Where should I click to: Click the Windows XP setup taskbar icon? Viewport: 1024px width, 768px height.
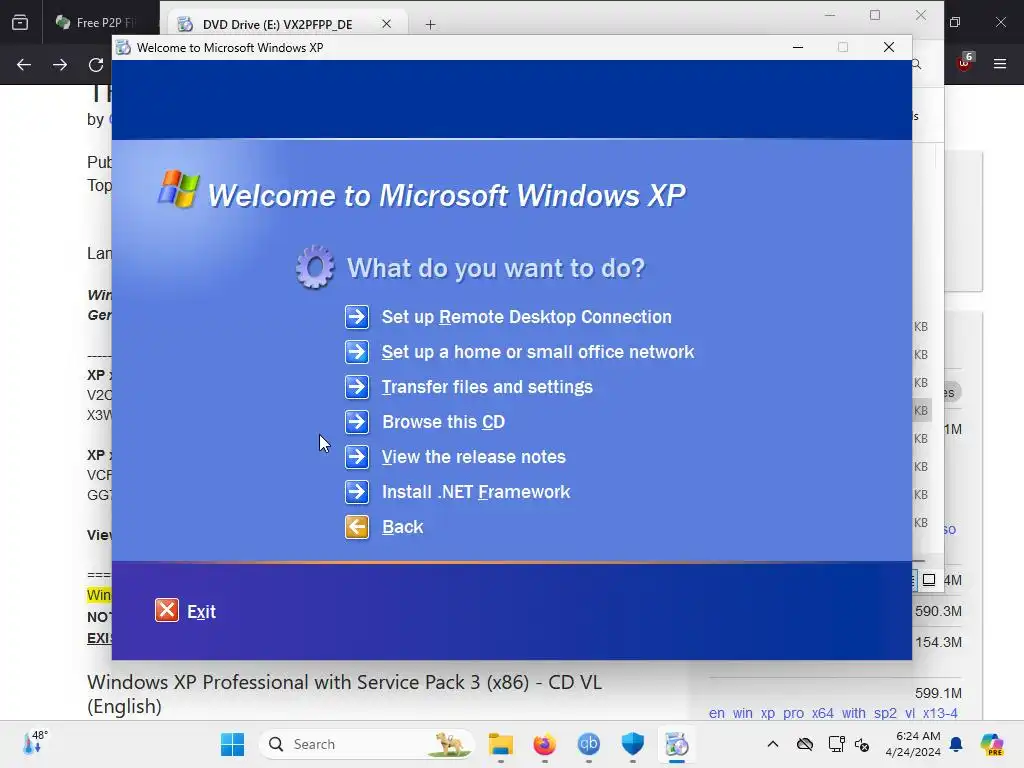[677, 744]
